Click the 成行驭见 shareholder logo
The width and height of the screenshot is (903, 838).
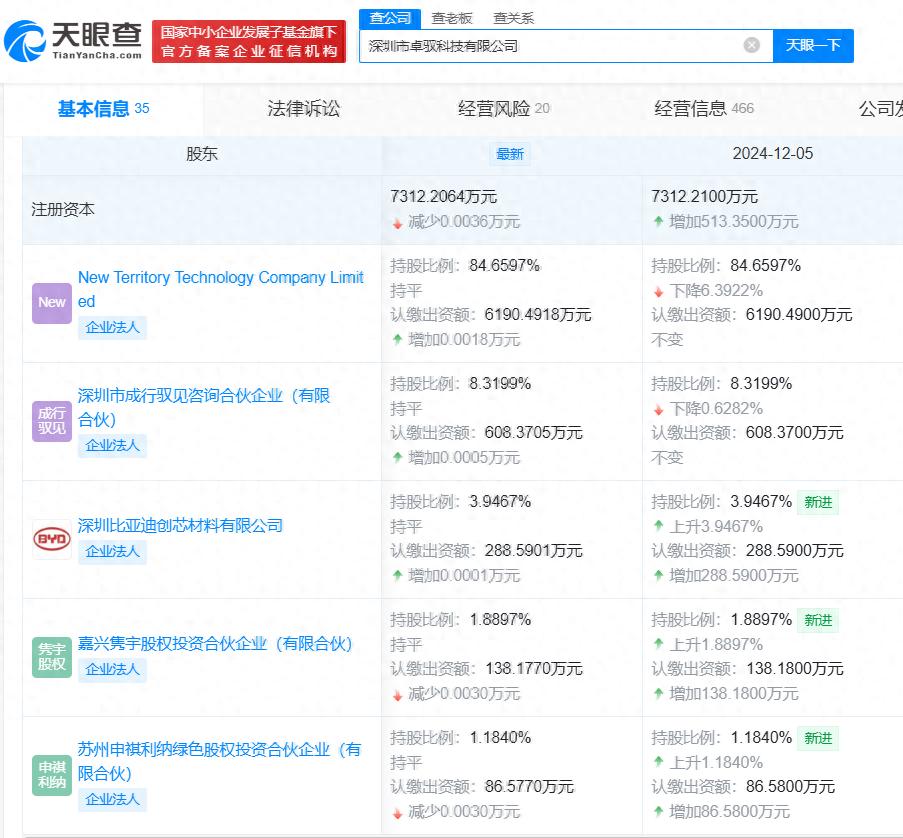tap(52, 421)
